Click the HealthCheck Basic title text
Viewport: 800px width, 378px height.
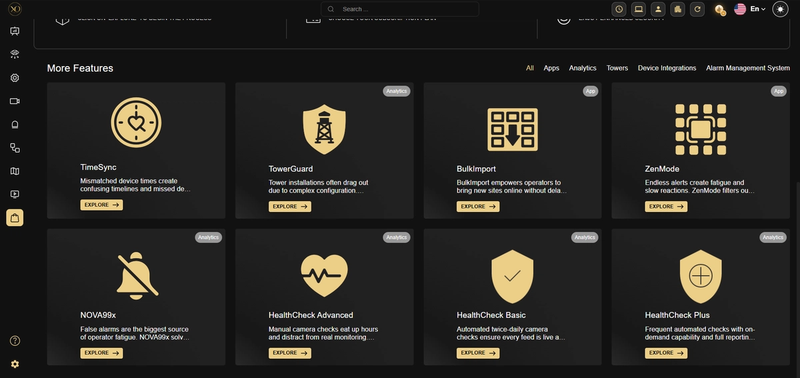[x=491, y=315]
